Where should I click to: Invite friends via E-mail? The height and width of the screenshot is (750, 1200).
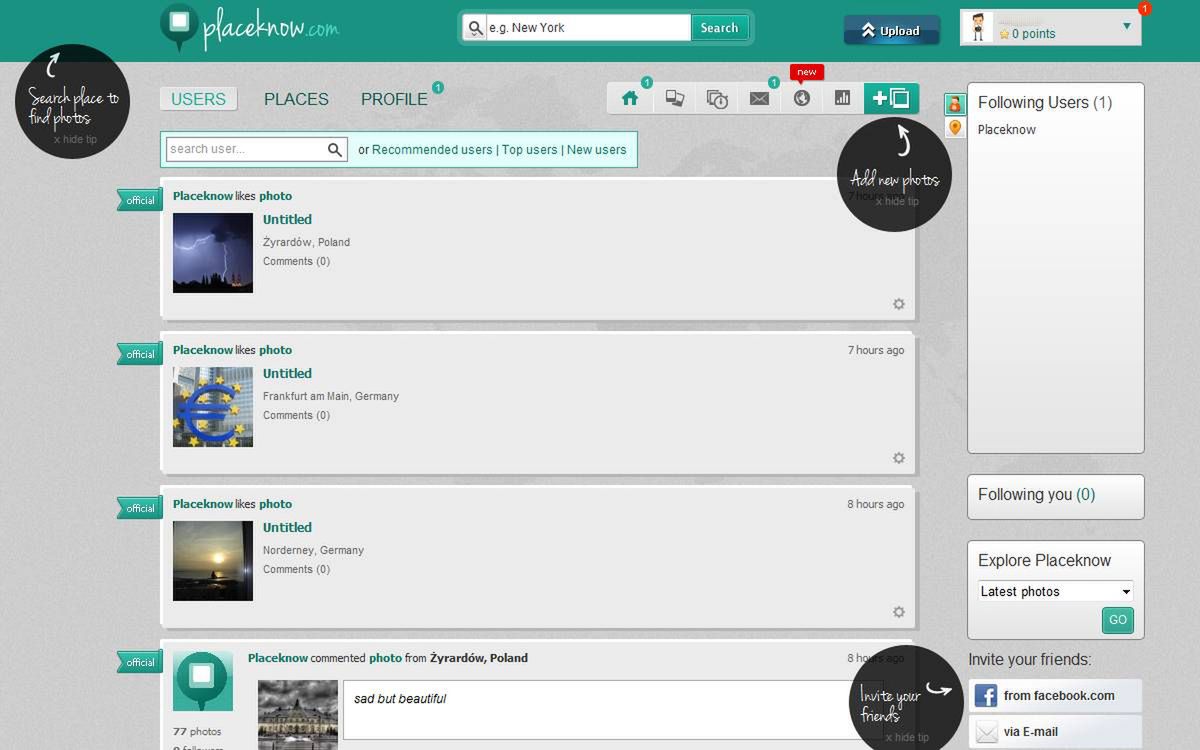point(1056,732)
